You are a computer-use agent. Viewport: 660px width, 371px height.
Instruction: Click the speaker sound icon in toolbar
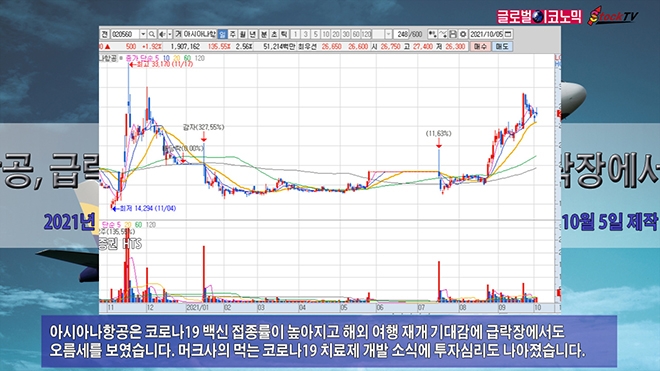coord(162,34)
